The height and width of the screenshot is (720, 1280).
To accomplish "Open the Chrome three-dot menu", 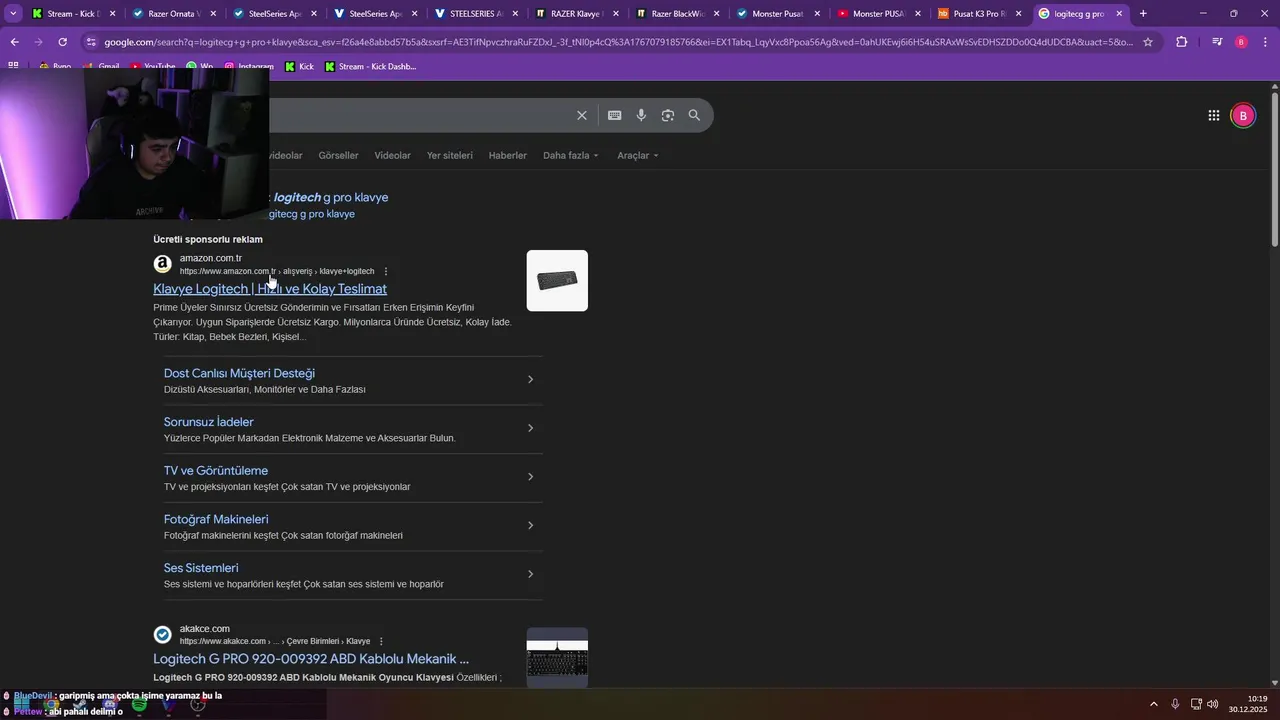I will 1266,42.
